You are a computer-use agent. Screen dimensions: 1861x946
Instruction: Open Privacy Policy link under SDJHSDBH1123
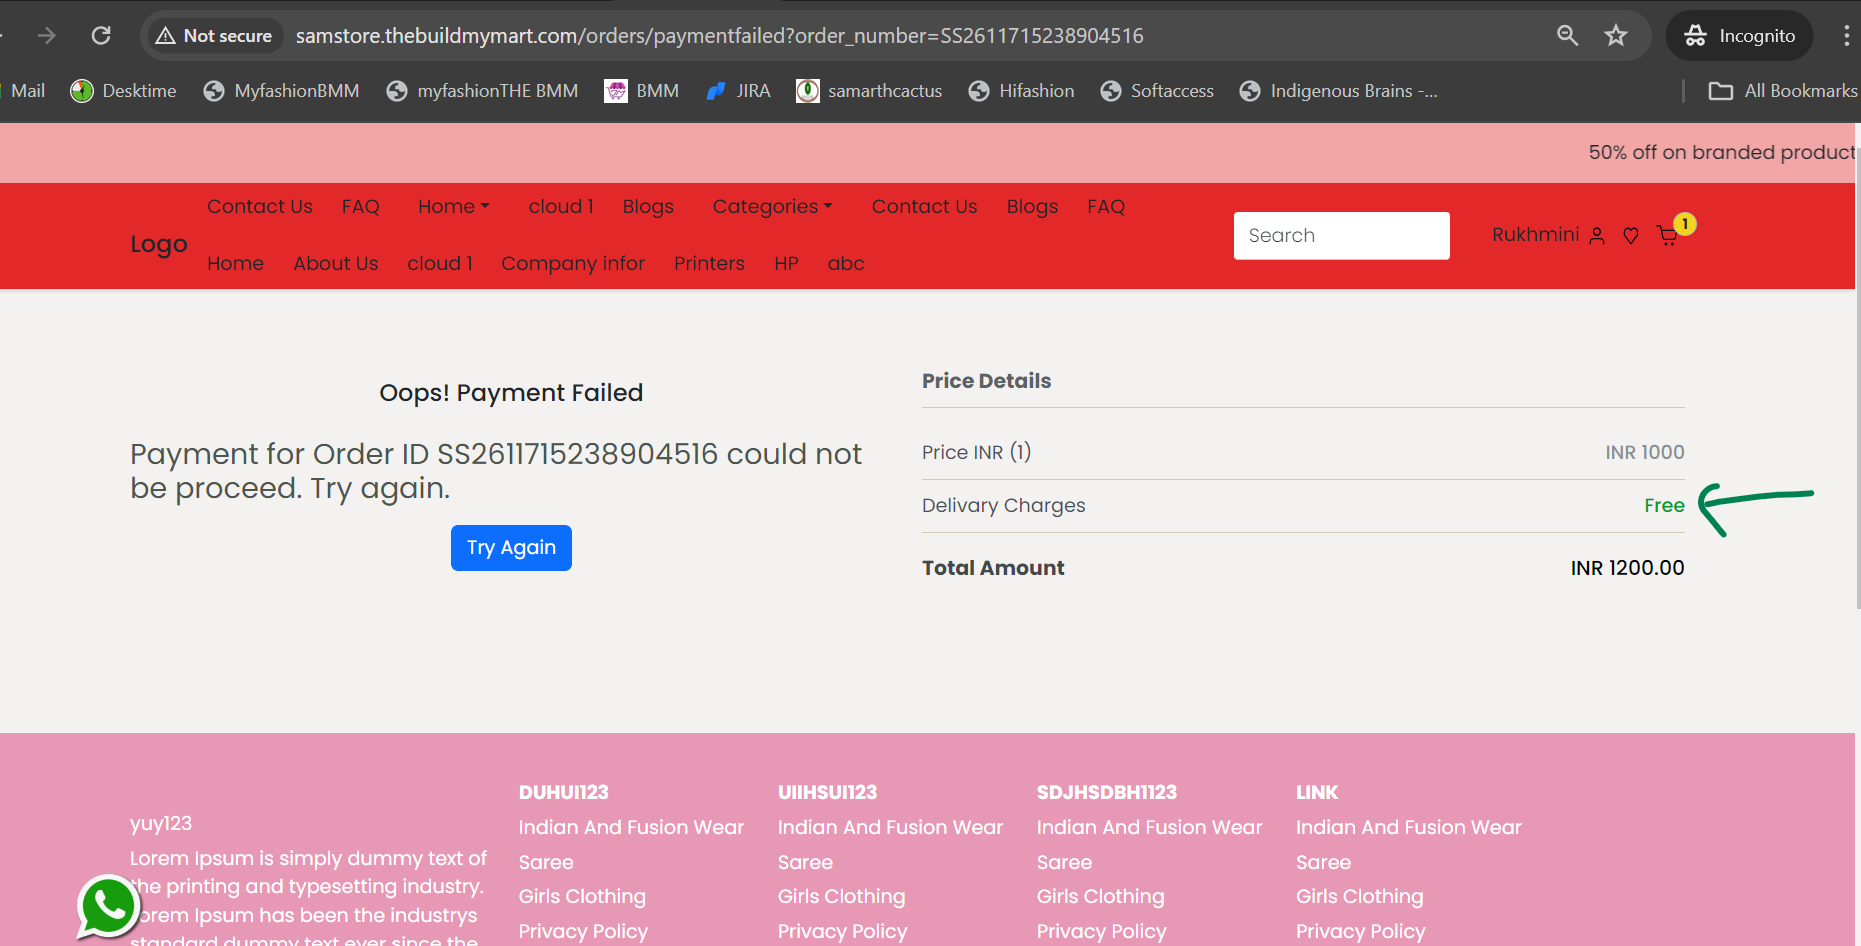click(x=1102, y=932)
